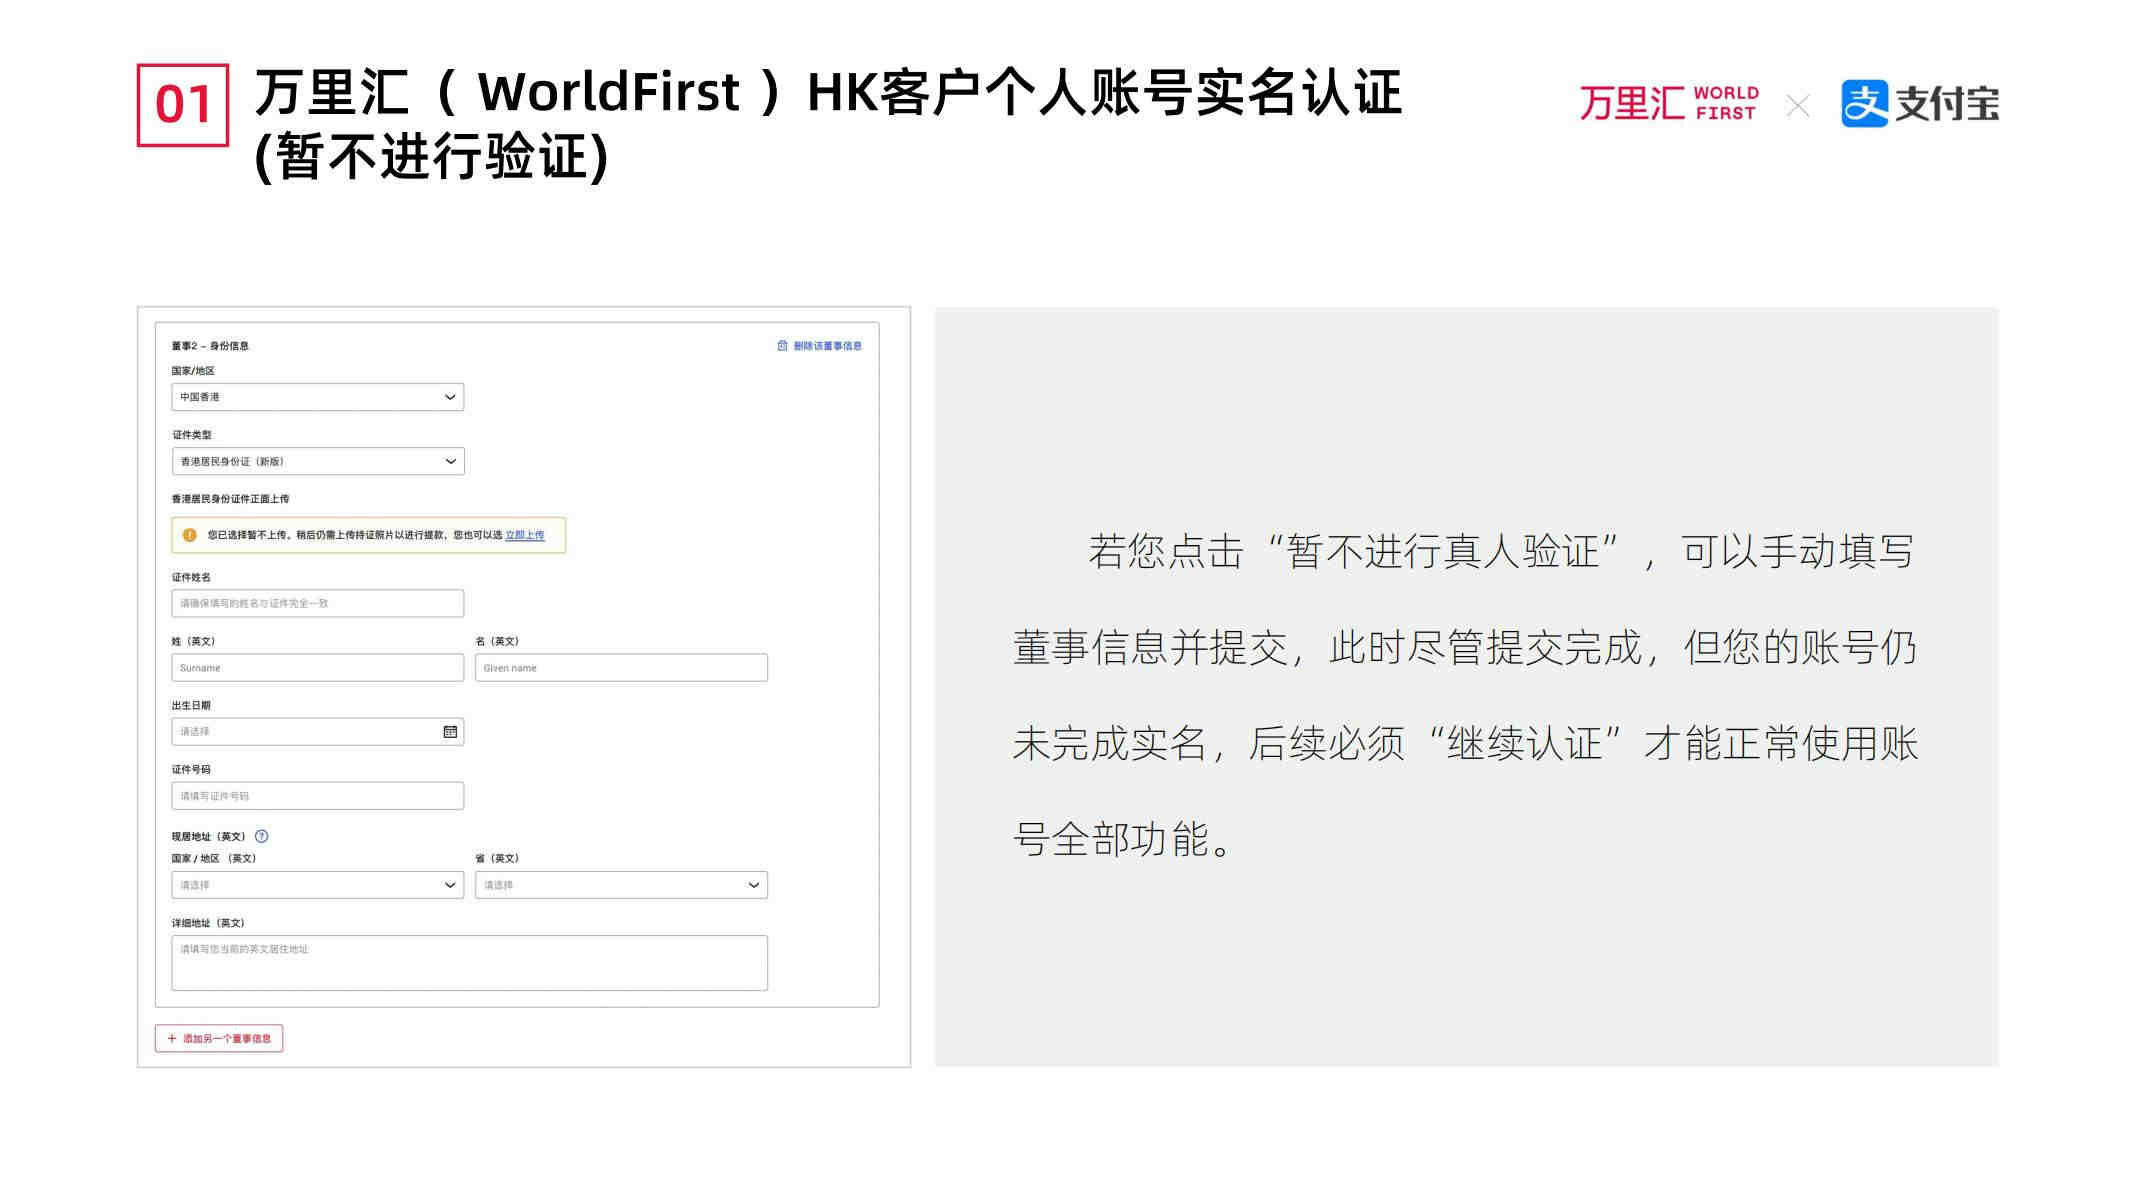Click the 名（英文）label

pos(497,641)
